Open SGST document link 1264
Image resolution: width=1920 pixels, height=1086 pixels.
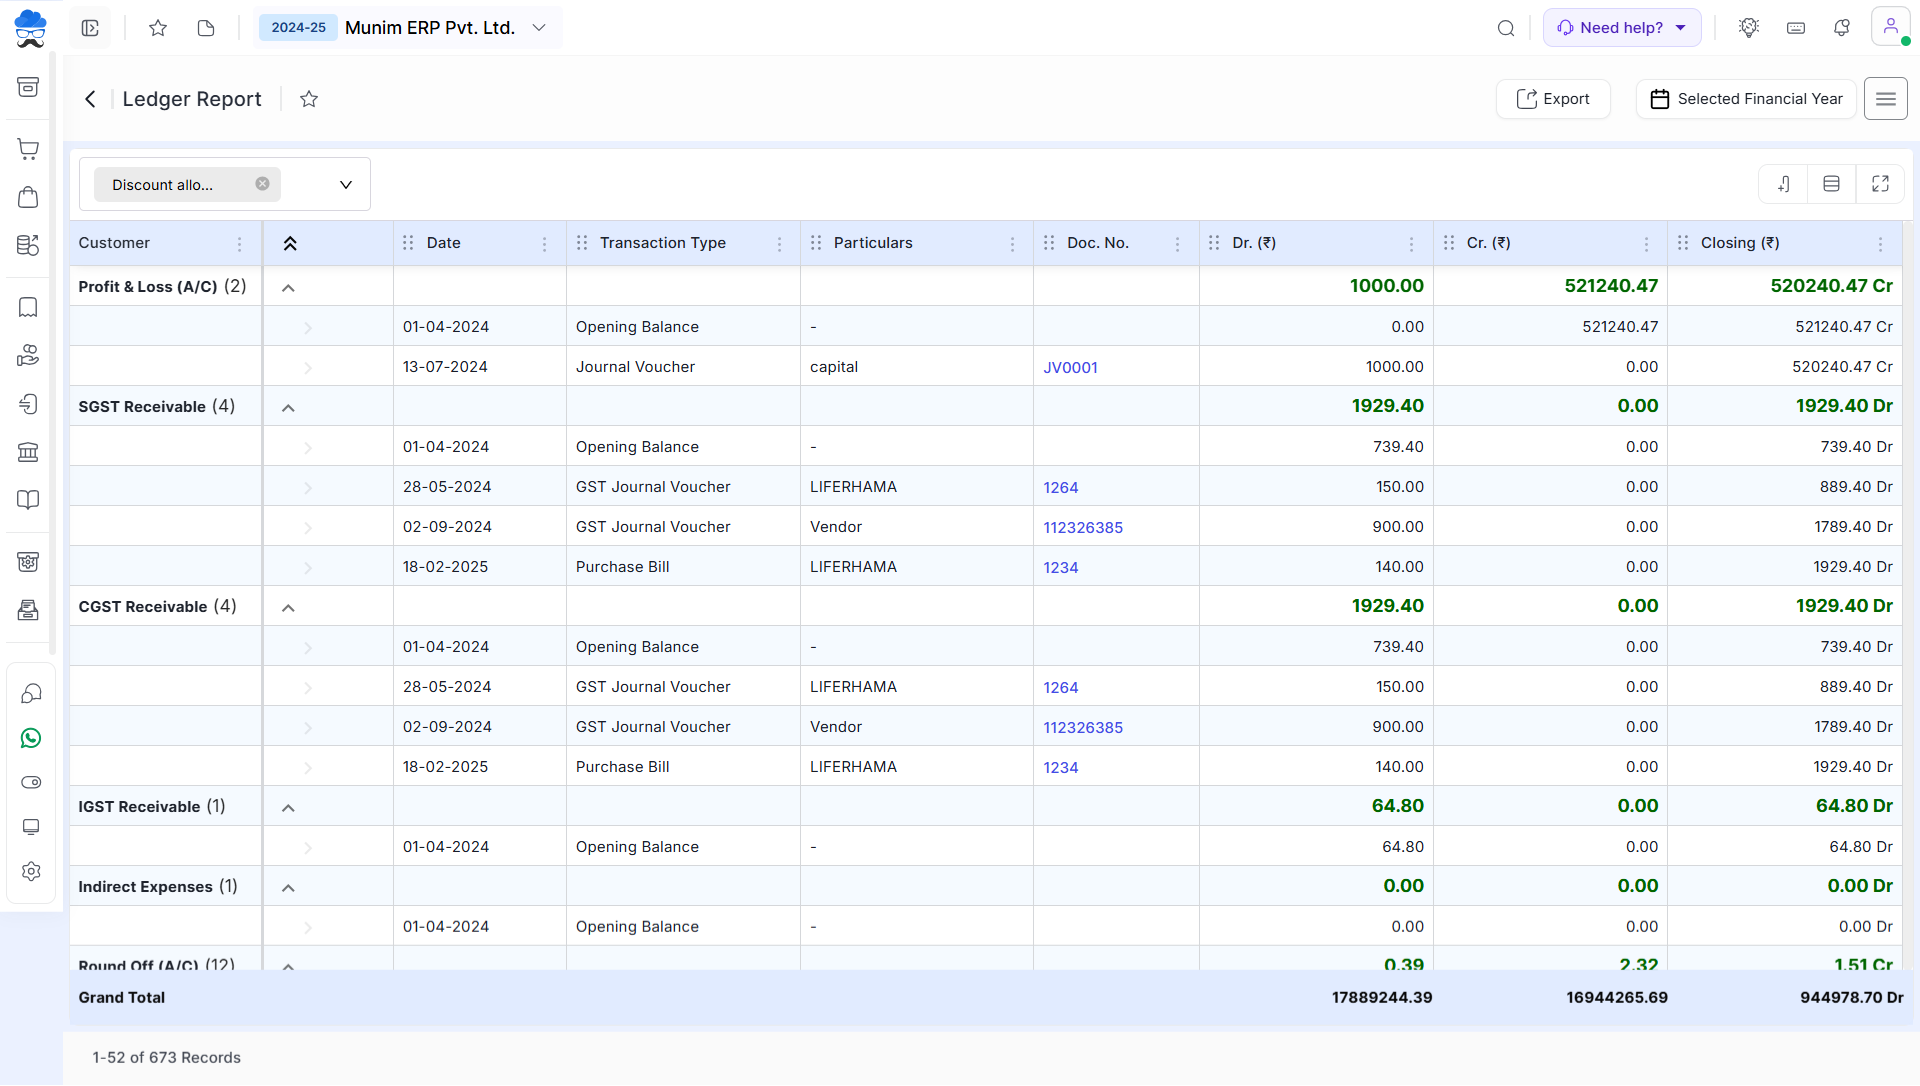click(x=1061, y=488)
